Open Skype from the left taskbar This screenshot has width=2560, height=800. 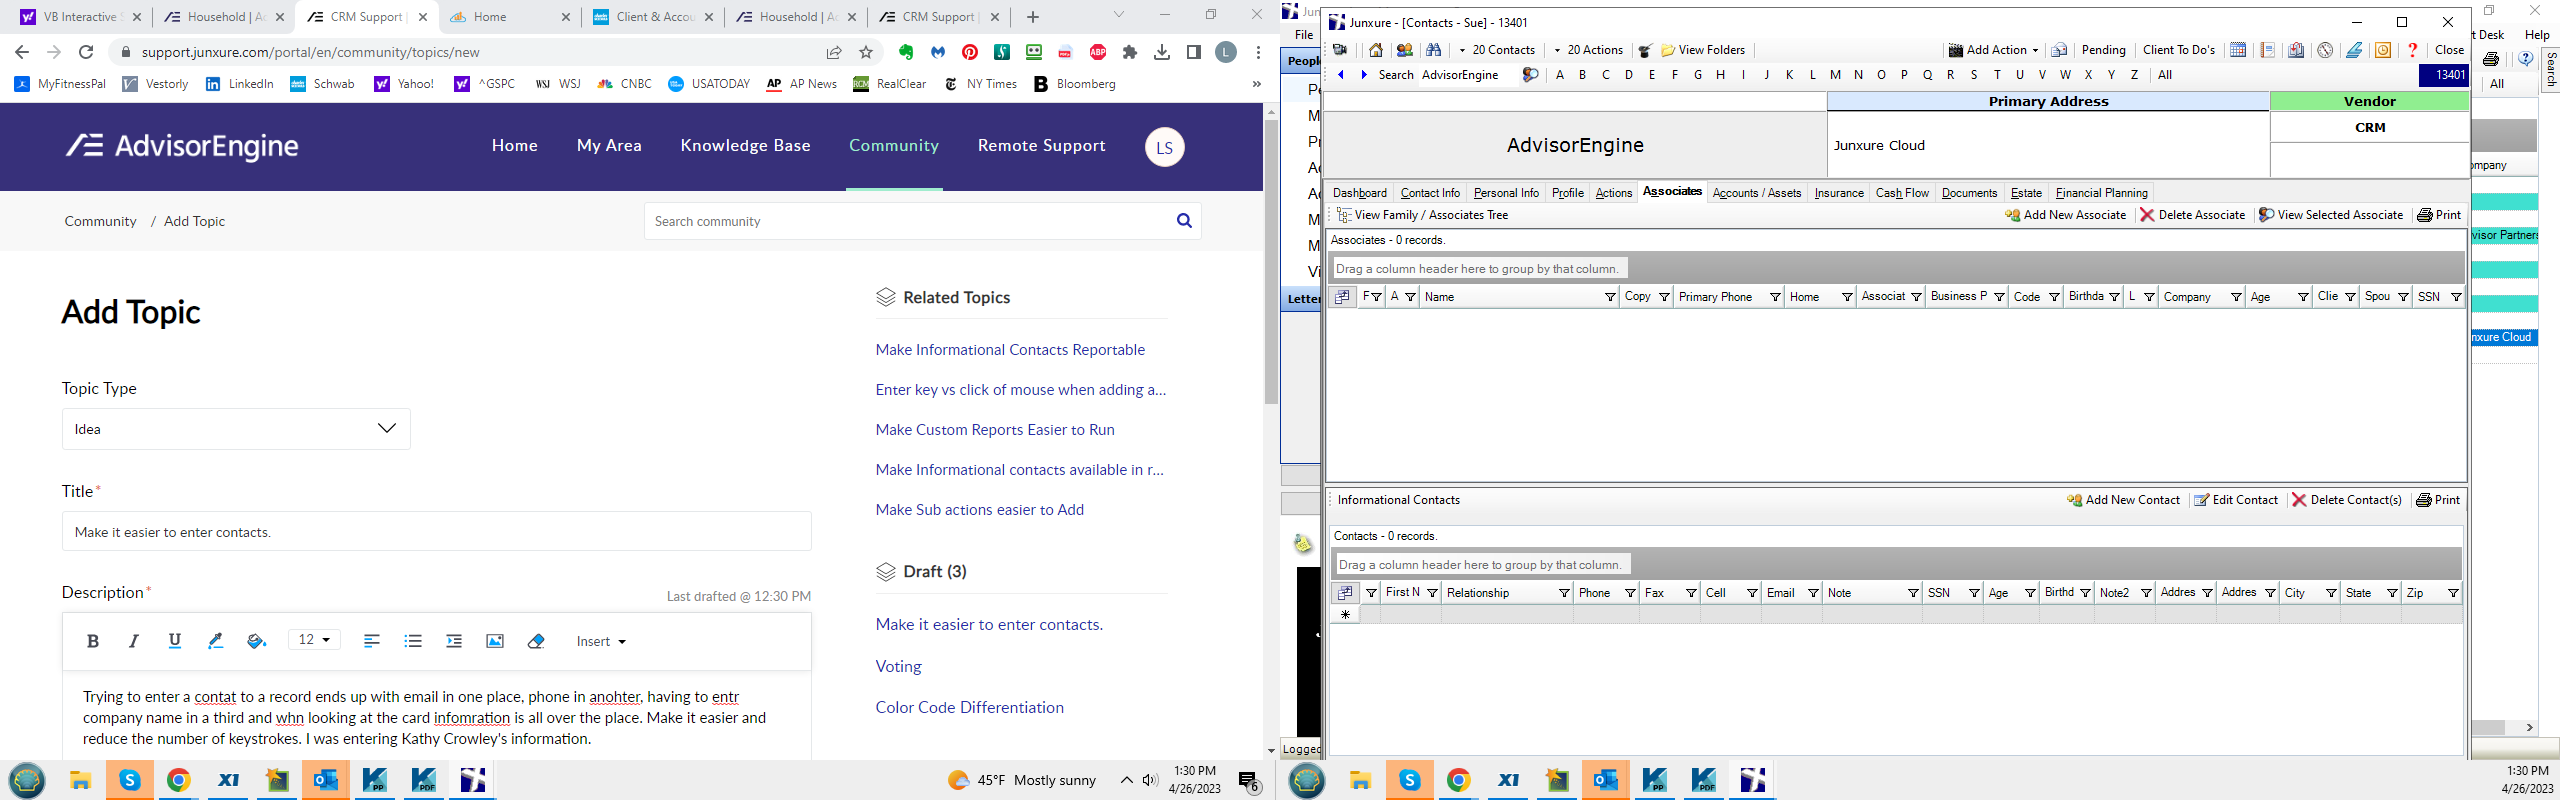click(x=130, y=780)
